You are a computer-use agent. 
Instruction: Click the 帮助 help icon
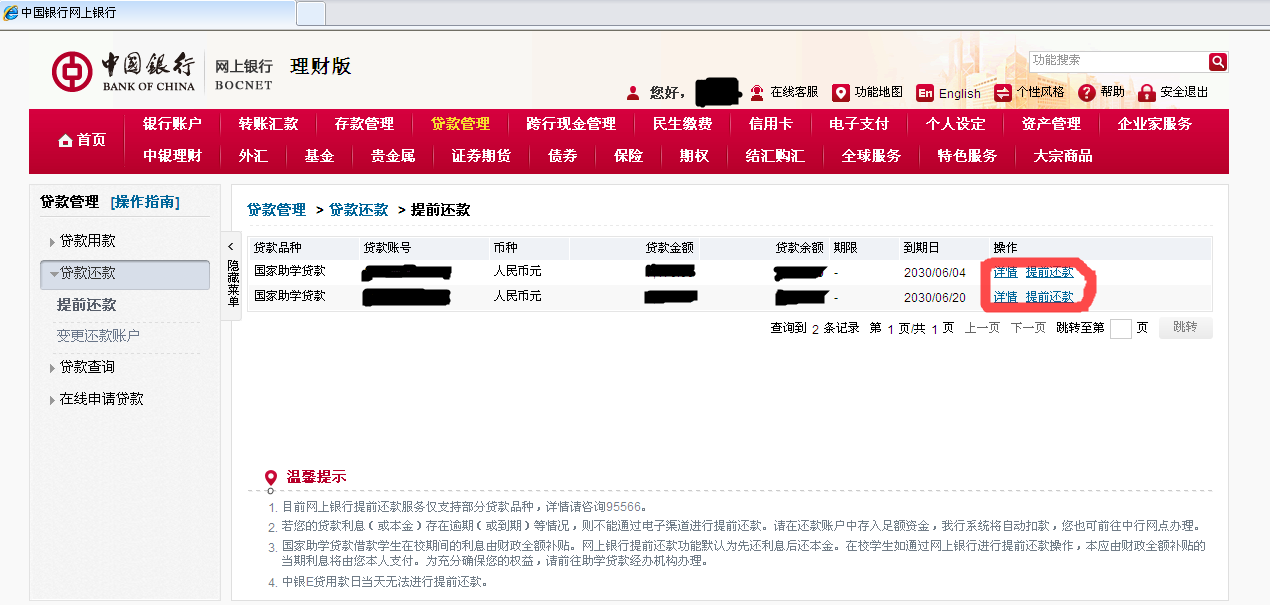tap(1087, 93)
